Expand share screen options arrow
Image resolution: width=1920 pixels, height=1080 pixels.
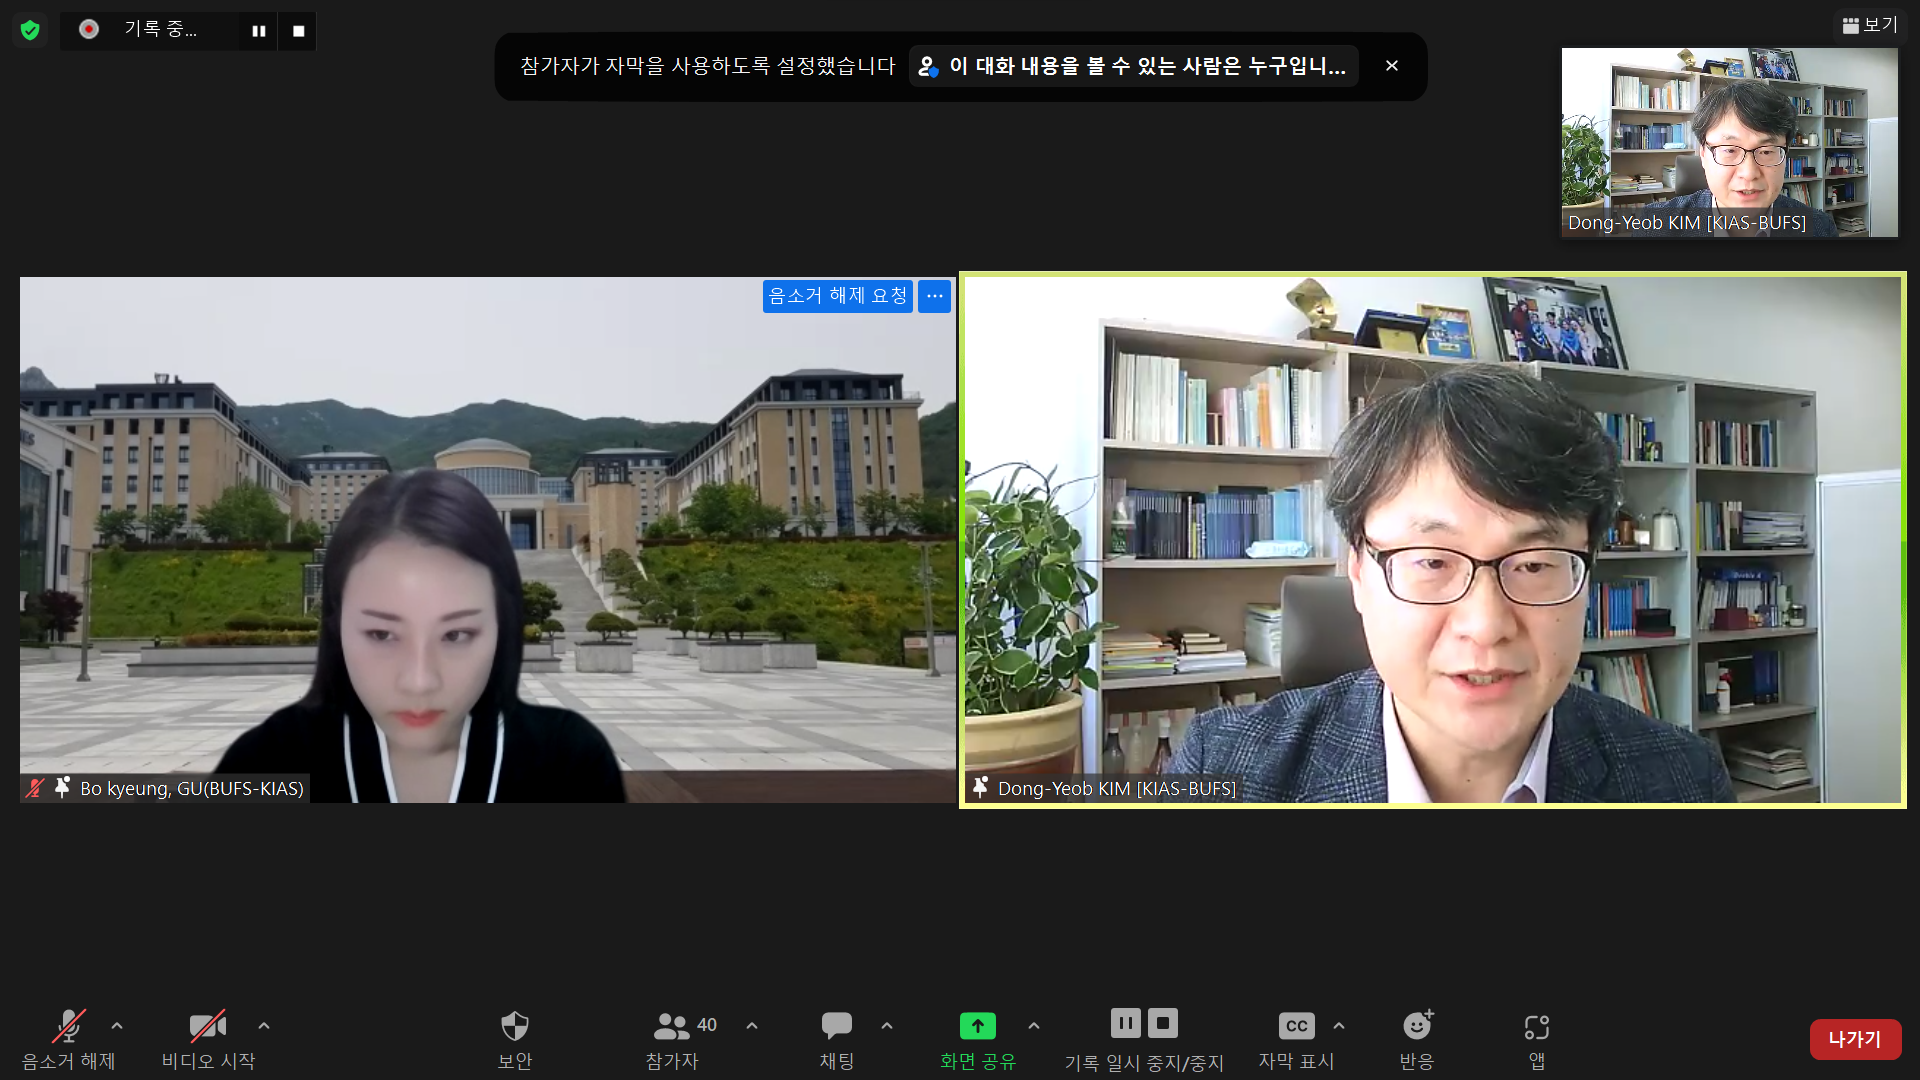point(1034,1026)
